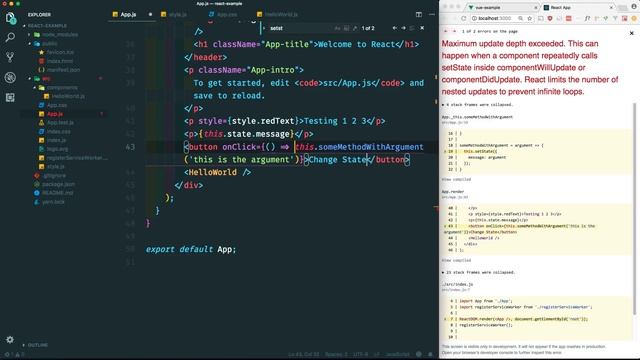Open the Manage gear menu

(10, 340)
